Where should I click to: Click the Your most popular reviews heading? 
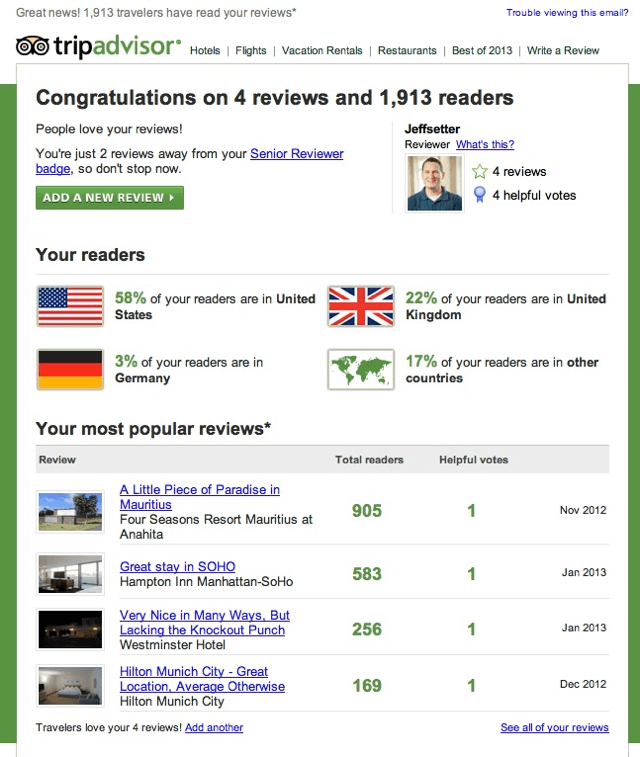click(x=153, y=429)
